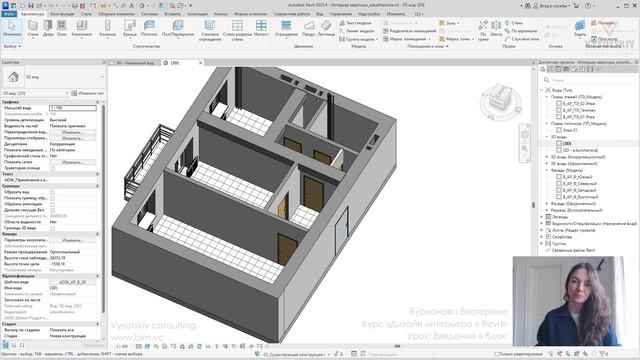
Task: Select the Пандус (Ramp) tool
Action: pos(309,29)
